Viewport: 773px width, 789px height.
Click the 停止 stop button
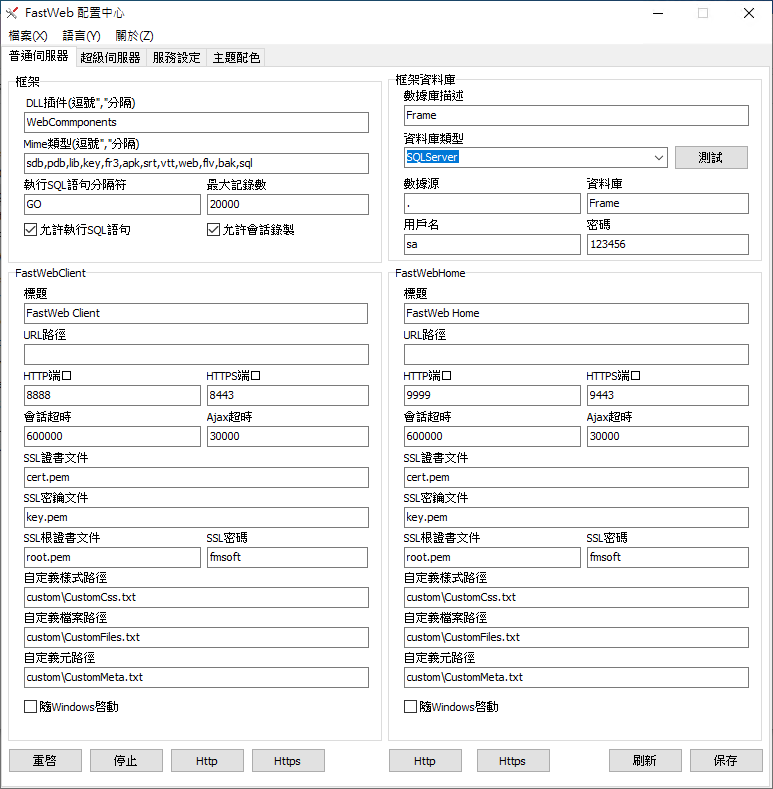[126, 760]
